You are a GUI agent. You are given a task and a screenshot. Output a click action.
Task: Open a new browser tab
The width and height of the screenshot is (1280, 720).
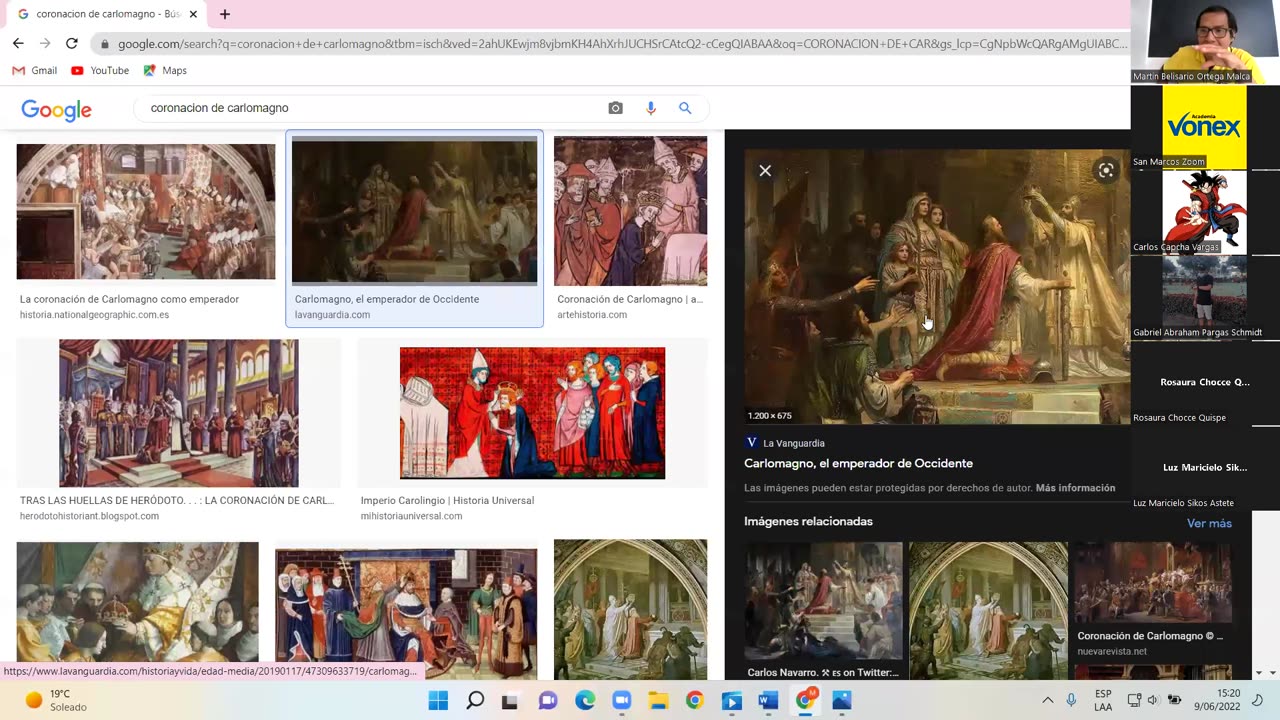point(225,14)
